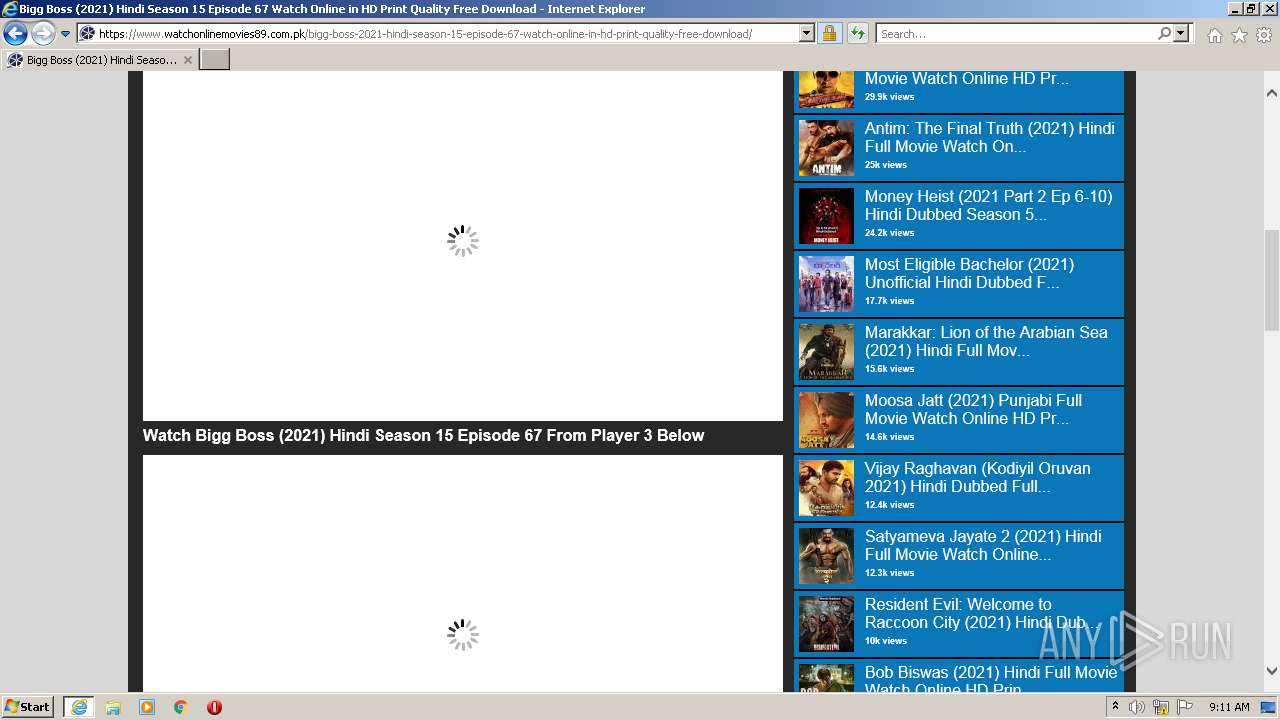The width and height of the screenshot is (1280, 720).
Task: Click the Player 3 heading text
Action: click(x=423, y=436)
